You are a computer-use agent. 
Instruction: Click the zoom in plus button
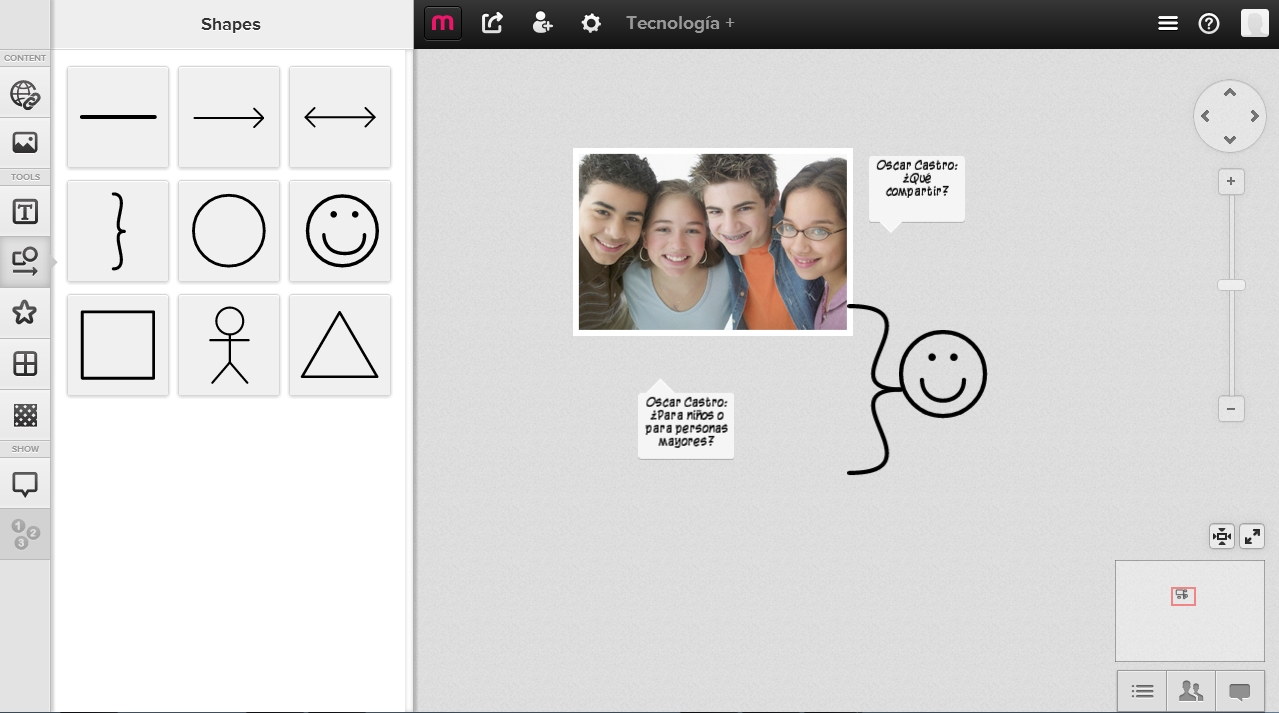(x=1230, y=182)
